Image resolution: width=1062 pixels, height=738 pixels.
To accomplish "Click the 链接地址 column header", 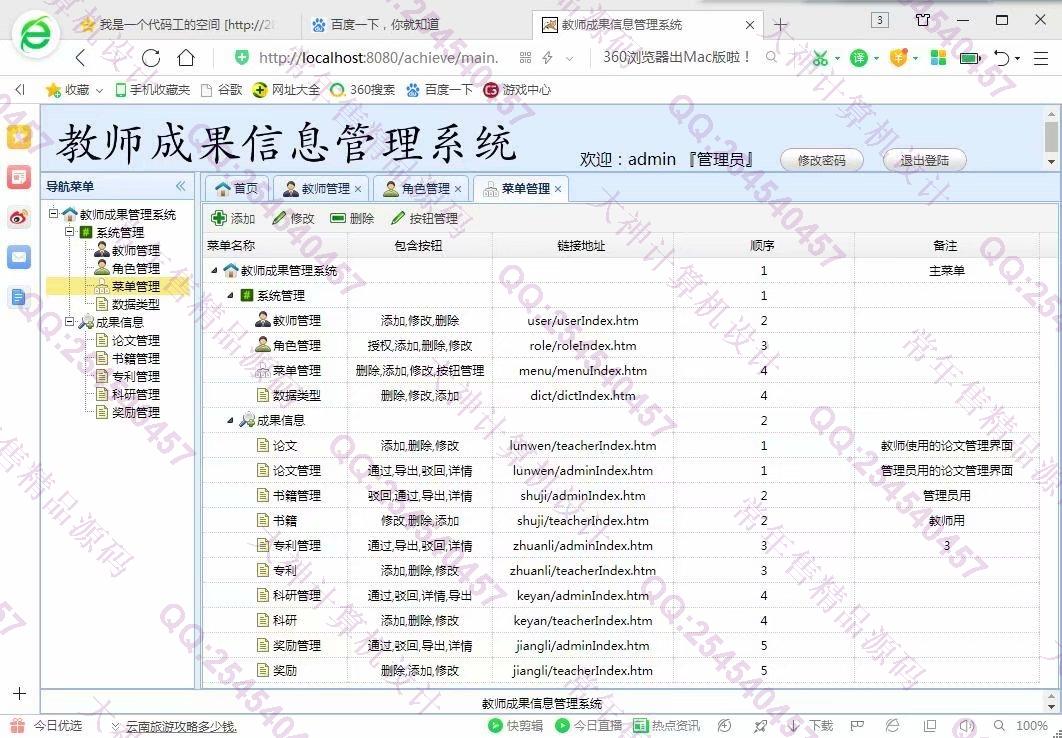I will click(x=582, y=246).
